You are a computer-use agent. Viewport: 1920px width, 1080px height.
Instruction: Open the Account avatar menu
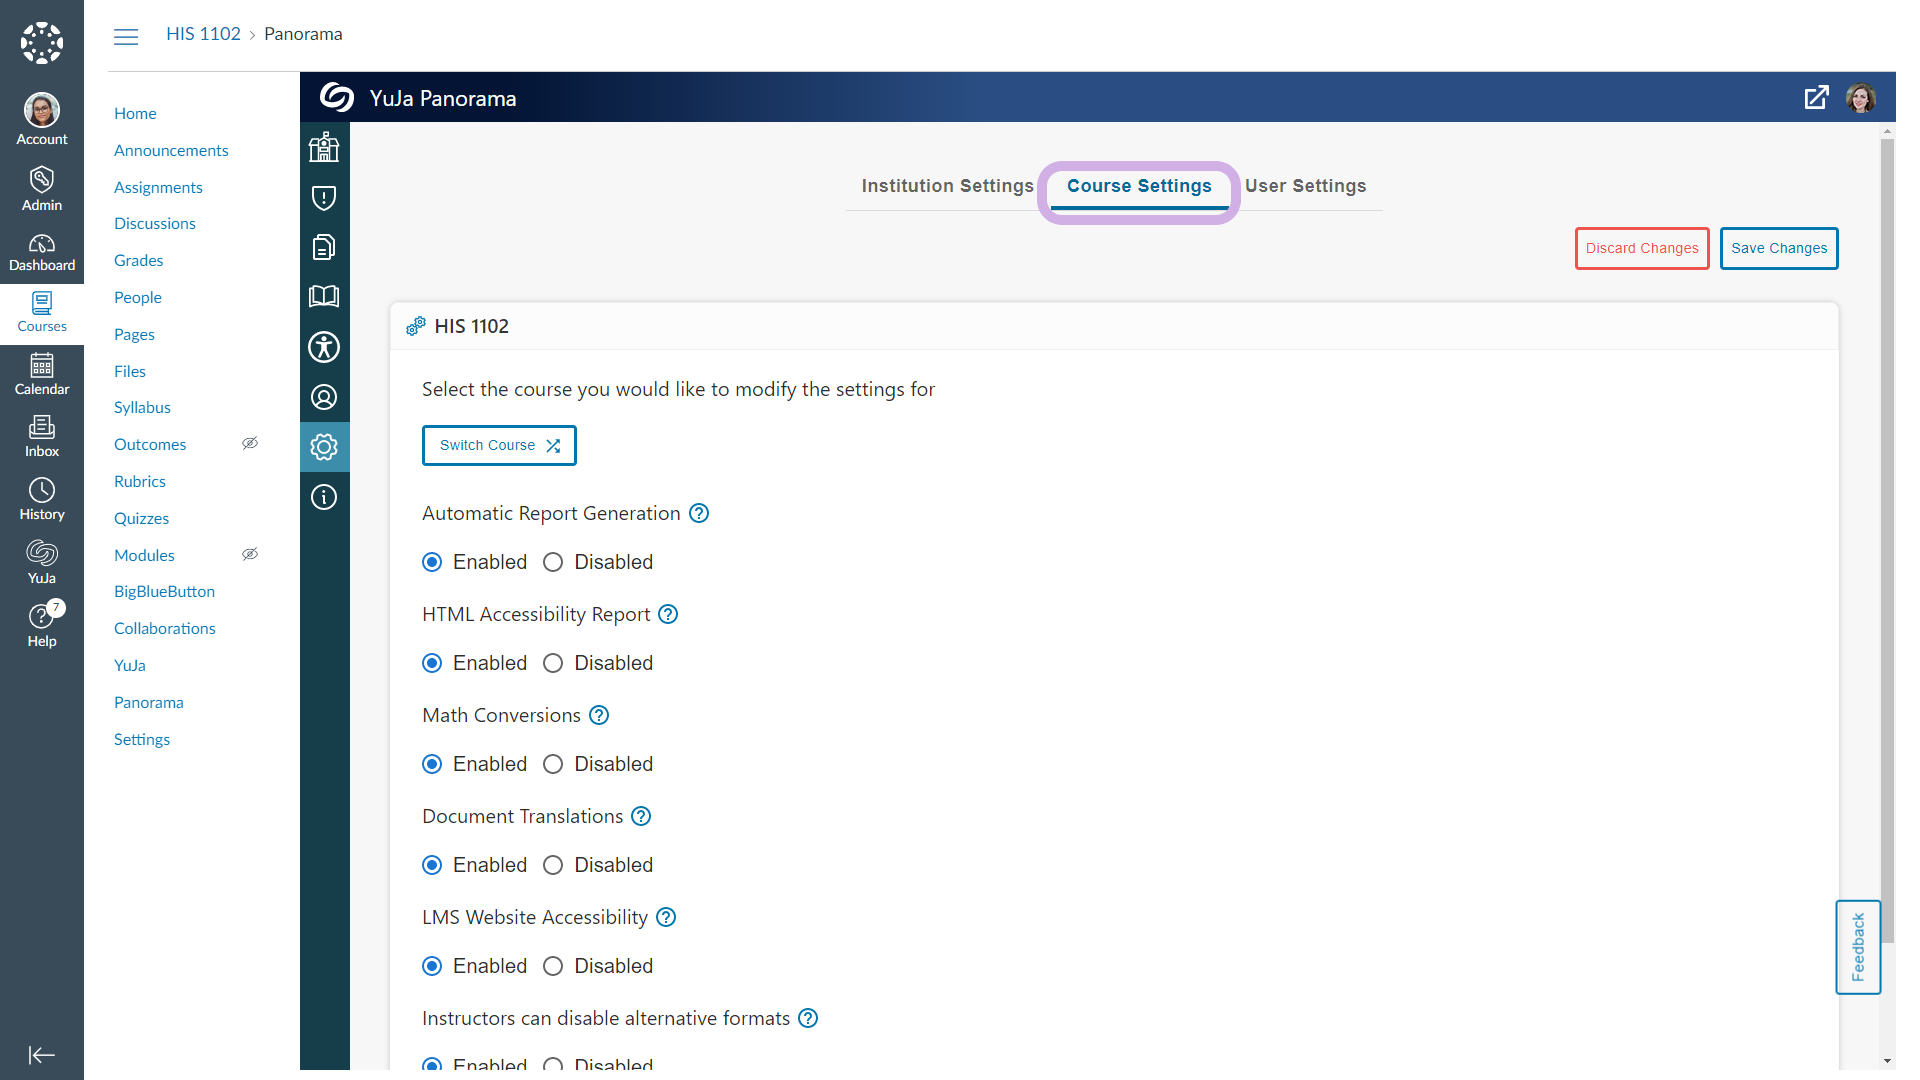(42, 119)
